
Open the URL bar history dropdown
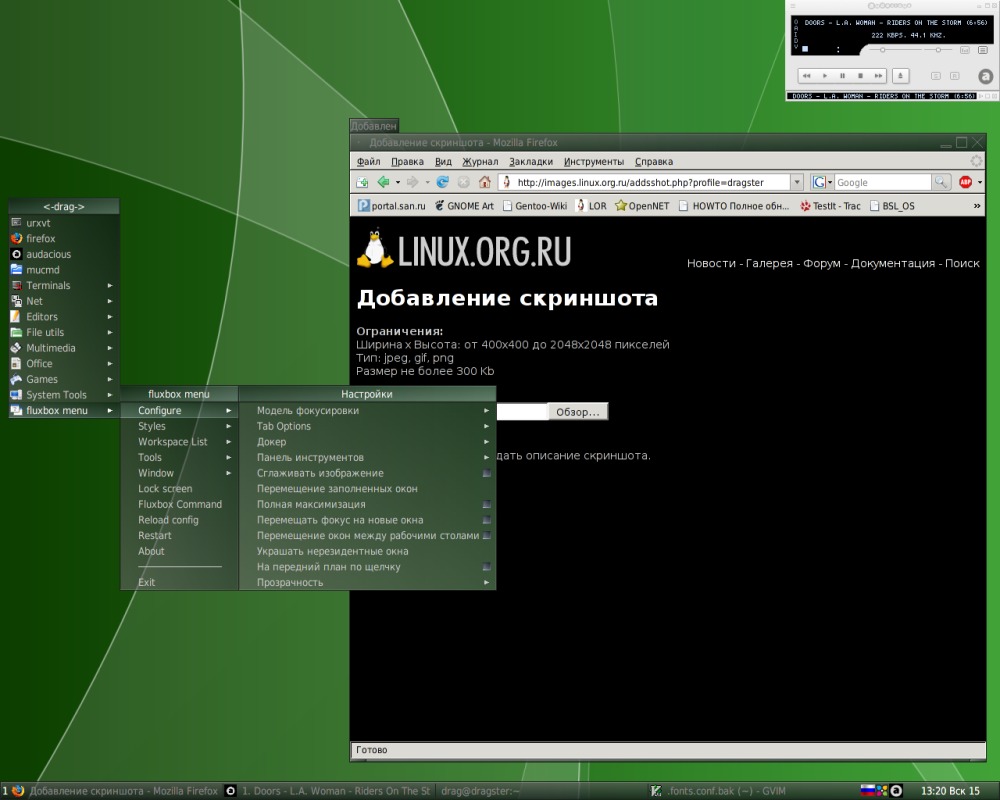[797, 182]
